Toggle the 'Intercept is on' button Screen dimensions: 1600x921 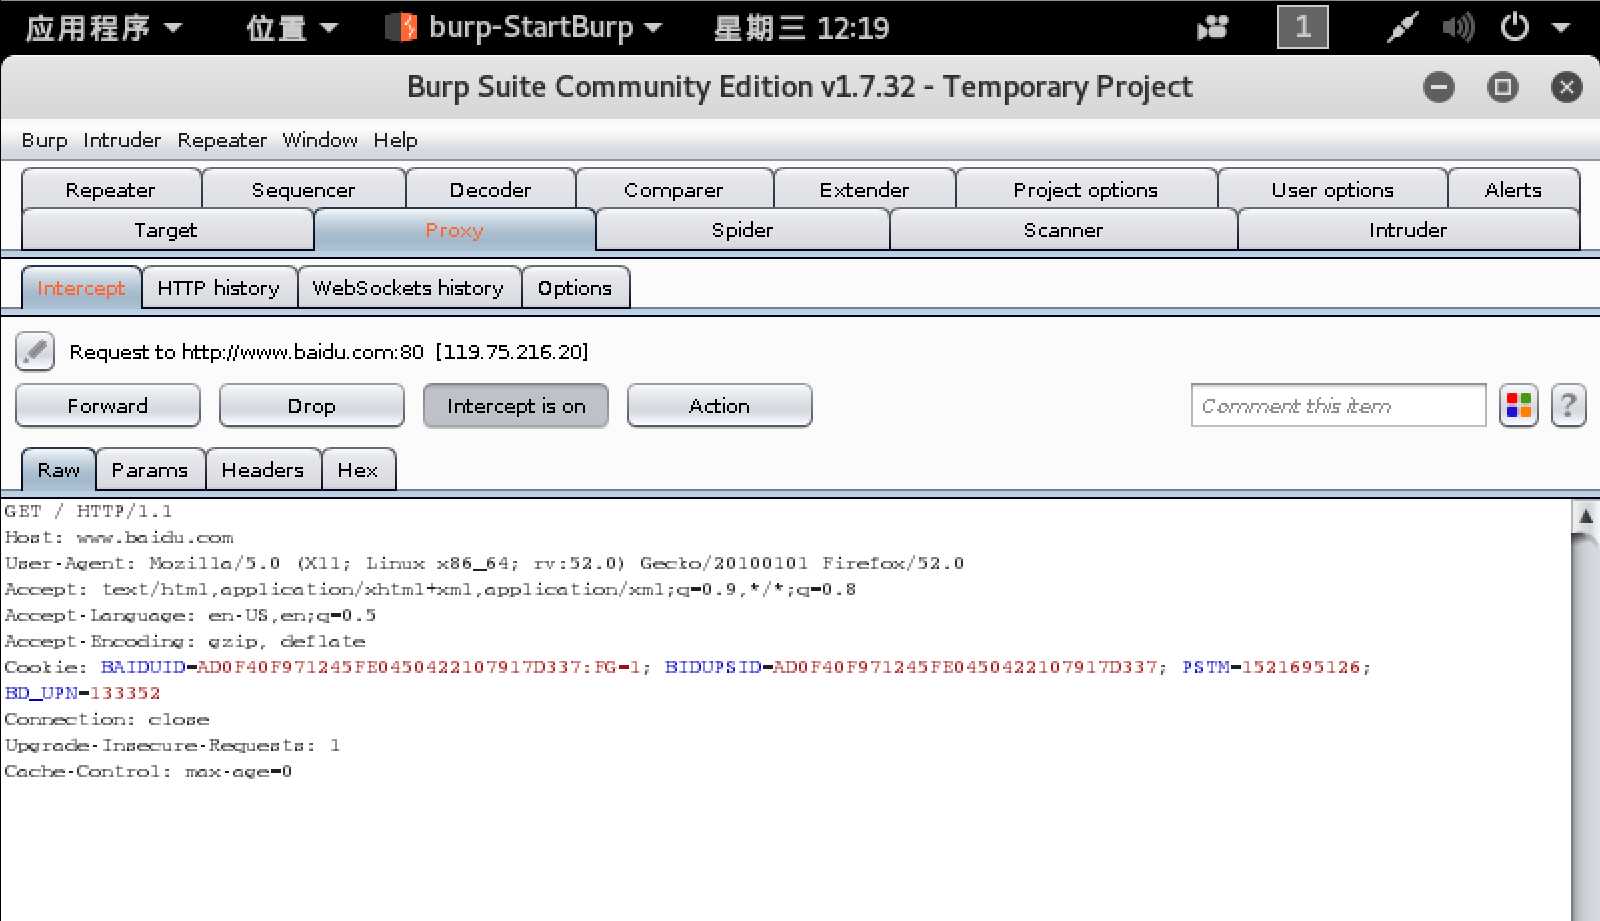click(516, 406)
